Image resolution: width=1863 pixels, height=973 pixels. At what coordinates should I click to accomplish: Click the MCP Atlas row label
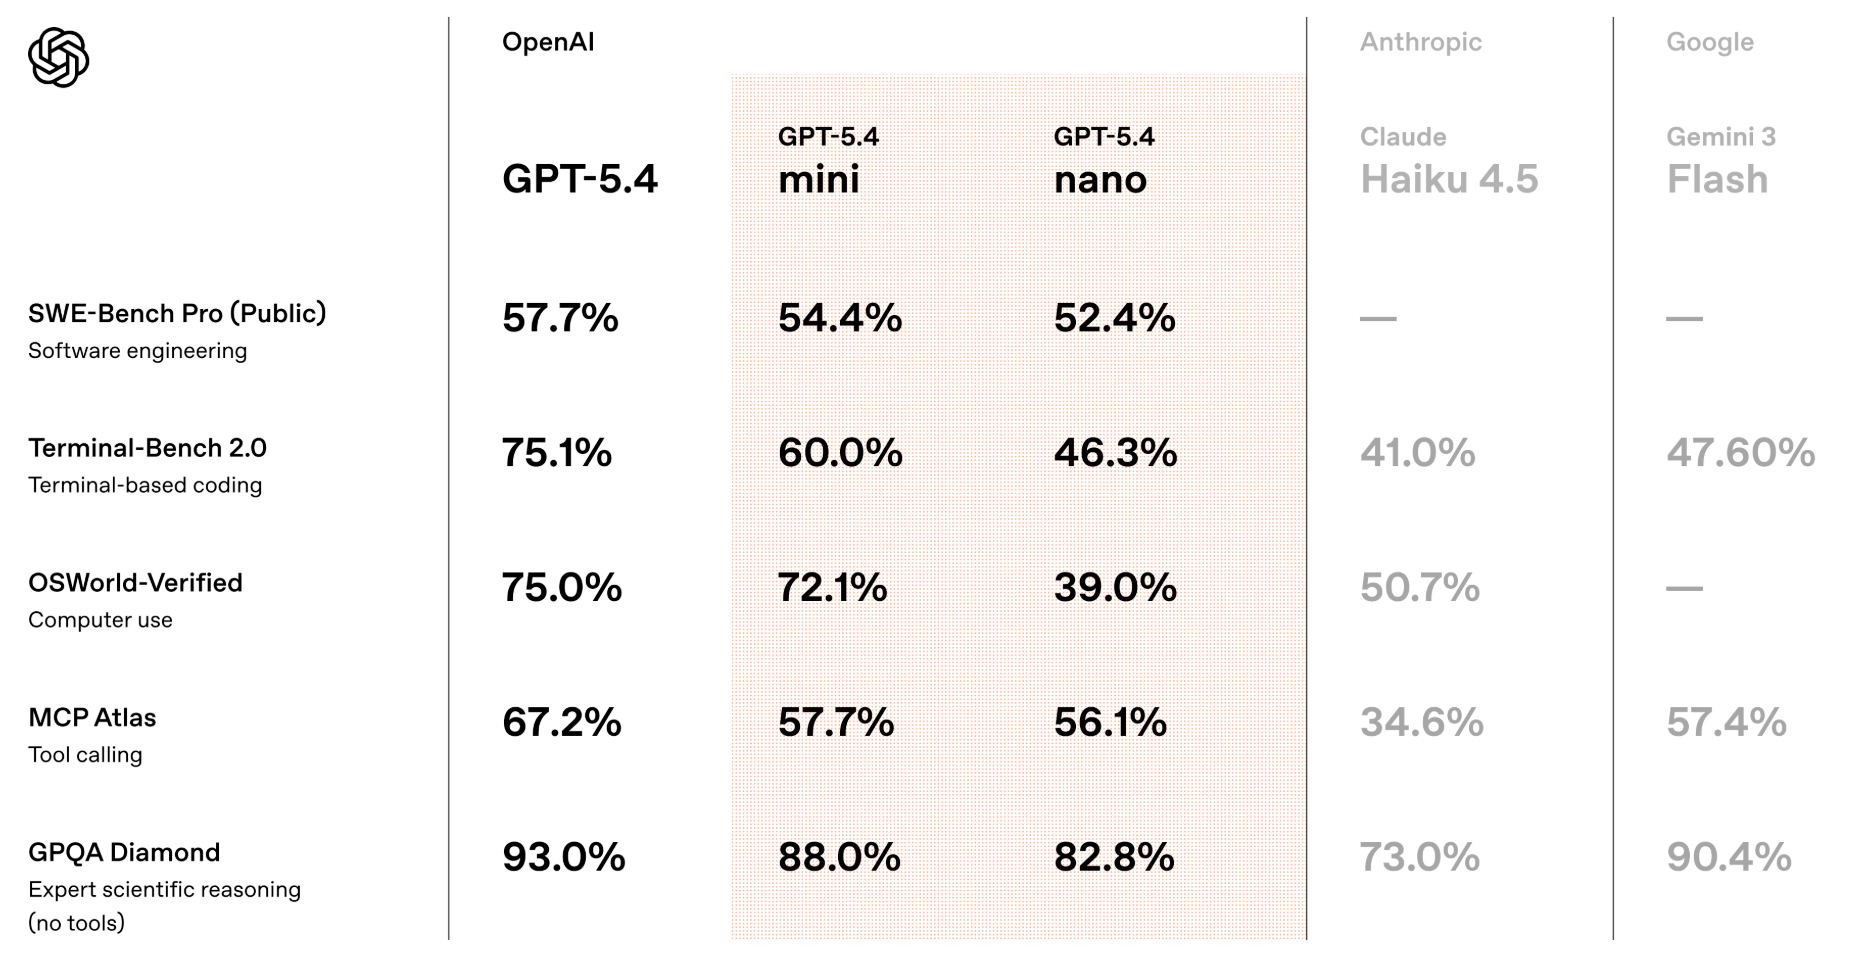click(x=92, y=718)
